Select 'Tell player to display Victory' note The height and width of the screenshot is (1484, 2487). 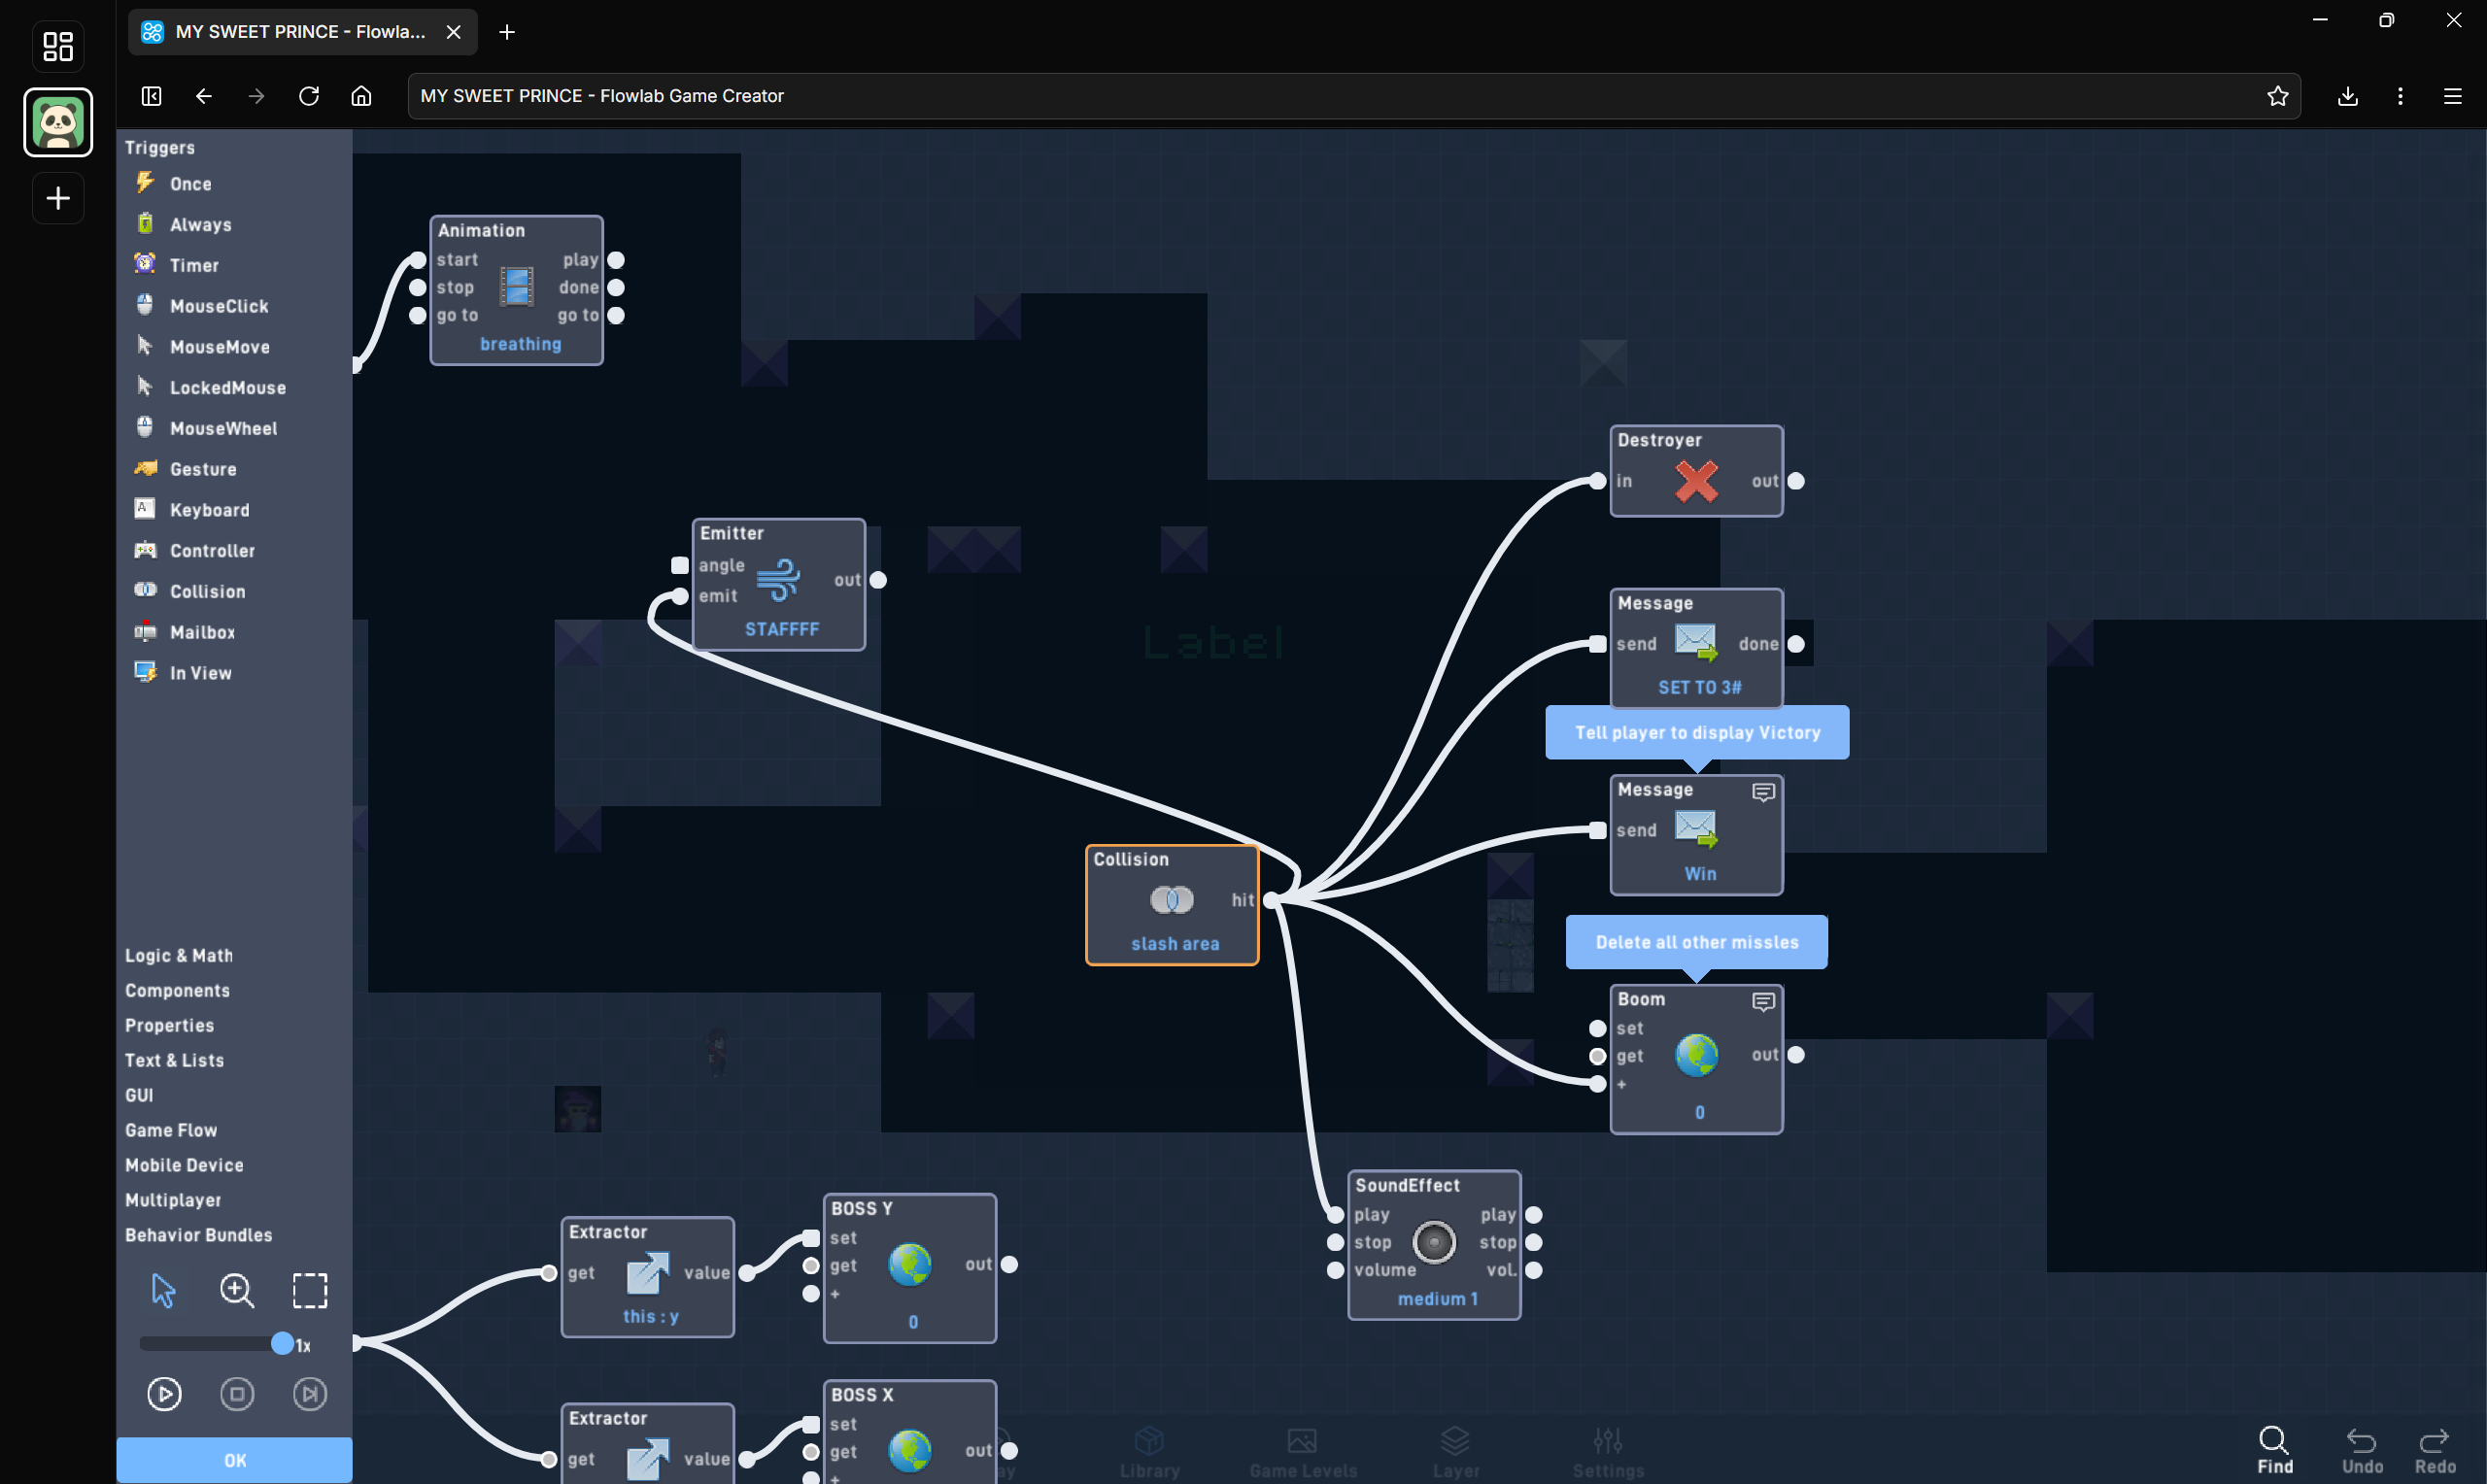click(1697, 732)
